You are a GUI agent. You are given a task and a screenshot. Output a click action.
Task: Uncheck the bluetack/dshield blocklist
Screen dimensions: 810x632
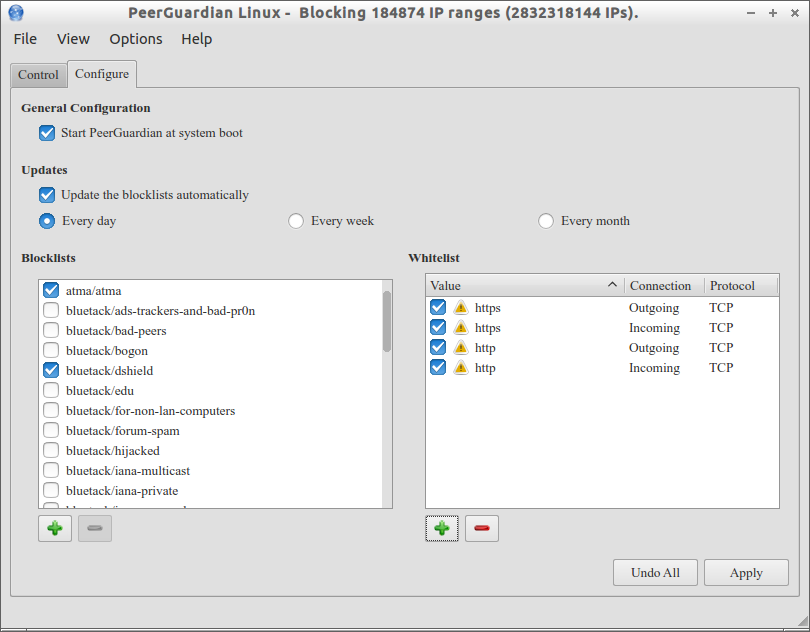tap(51, 371)
